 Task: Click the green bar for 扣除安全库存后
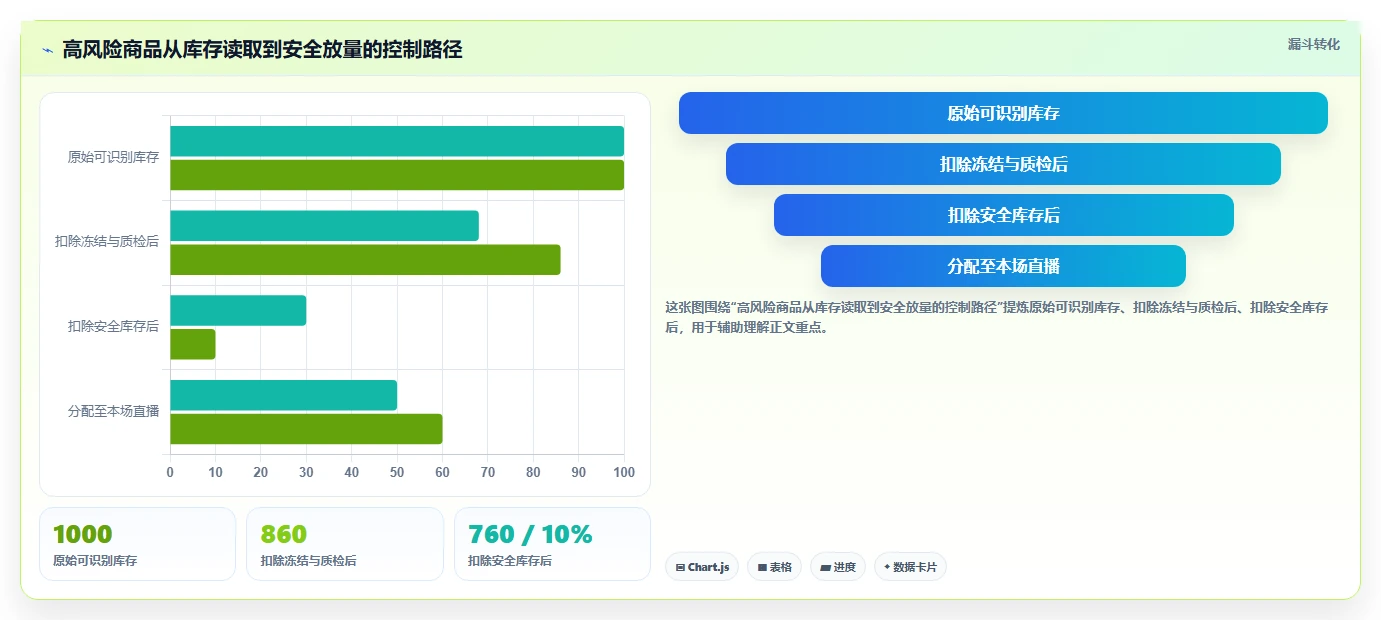point(193,344)
